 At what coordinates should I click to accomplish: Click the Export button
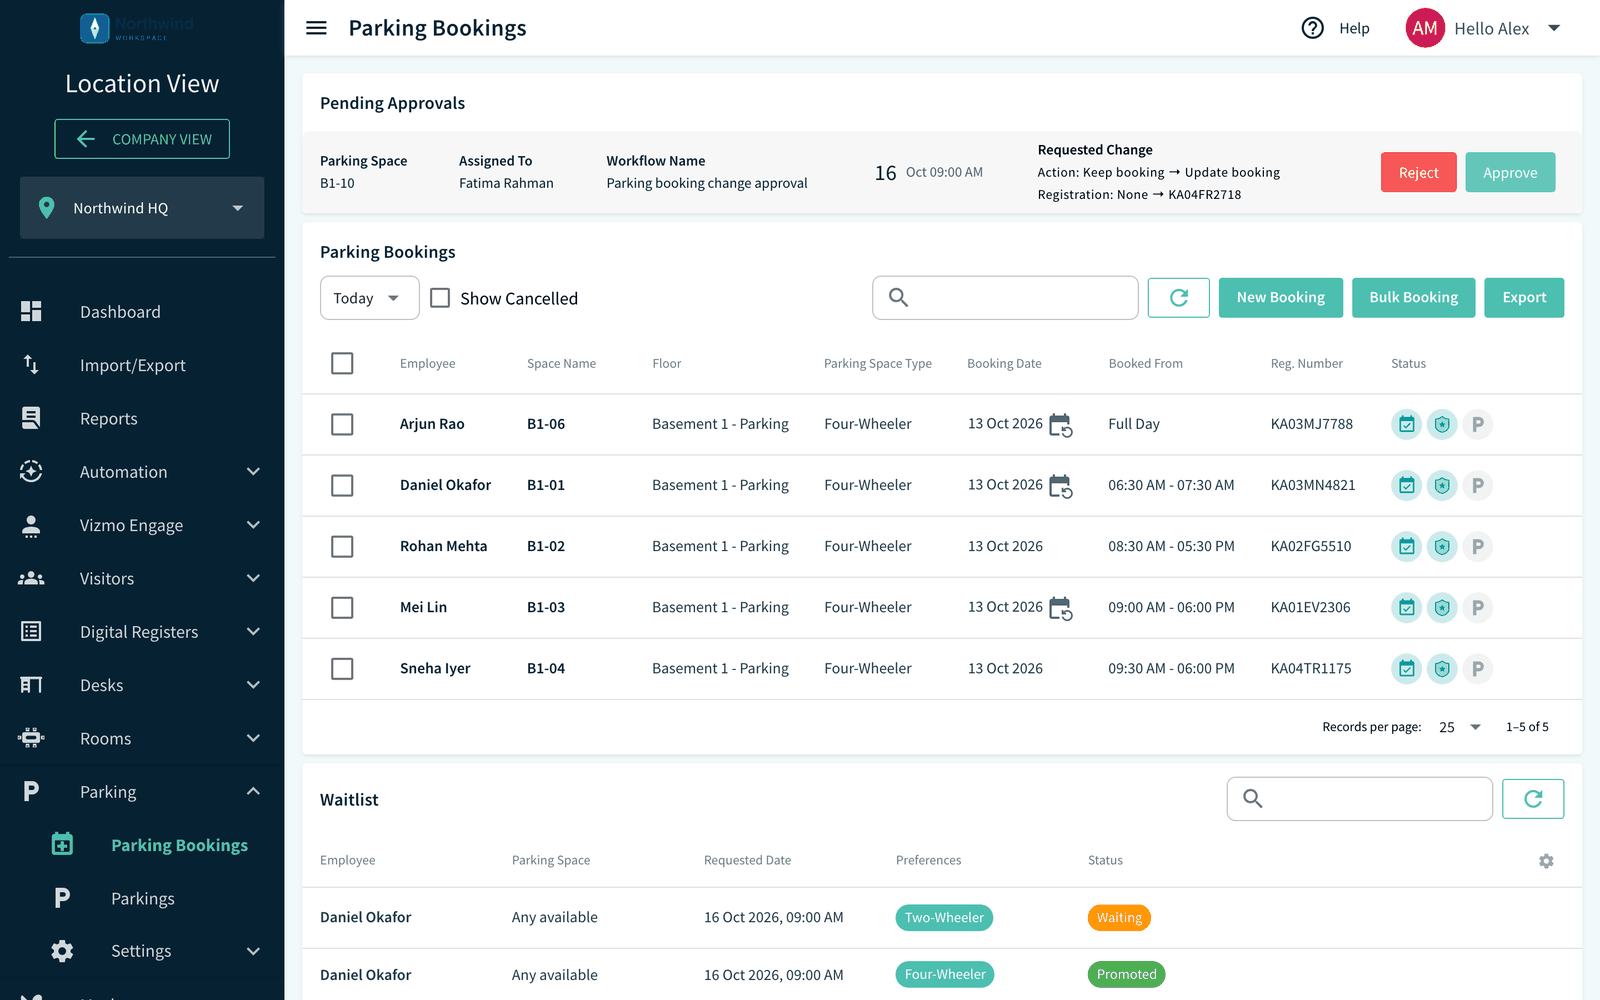coord(1524,297)
